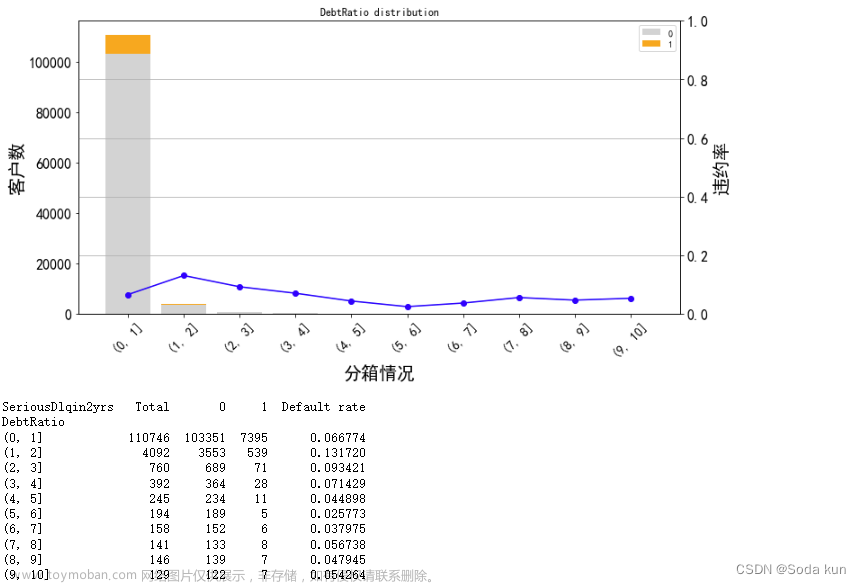Click the default count "7395"
This screenshot has height=584, width=861.
pyautogui.click(x=254, y=438)
